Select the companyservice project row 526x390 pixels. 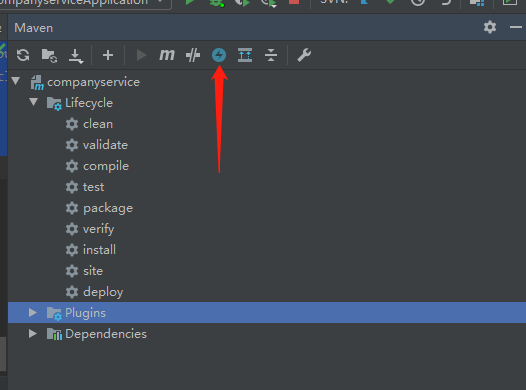click(x=267, y=82)
